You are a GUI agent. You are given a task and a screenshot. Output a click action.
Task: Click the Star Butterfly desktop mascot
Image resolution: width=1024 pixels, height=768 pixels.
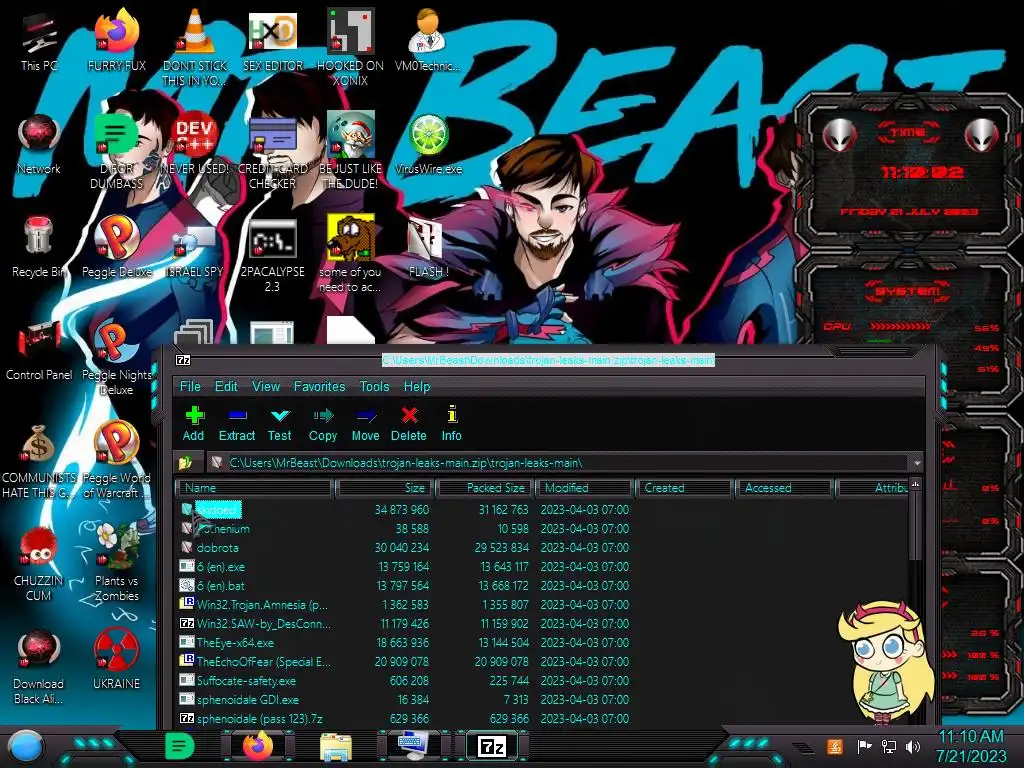tap(884, 661)
